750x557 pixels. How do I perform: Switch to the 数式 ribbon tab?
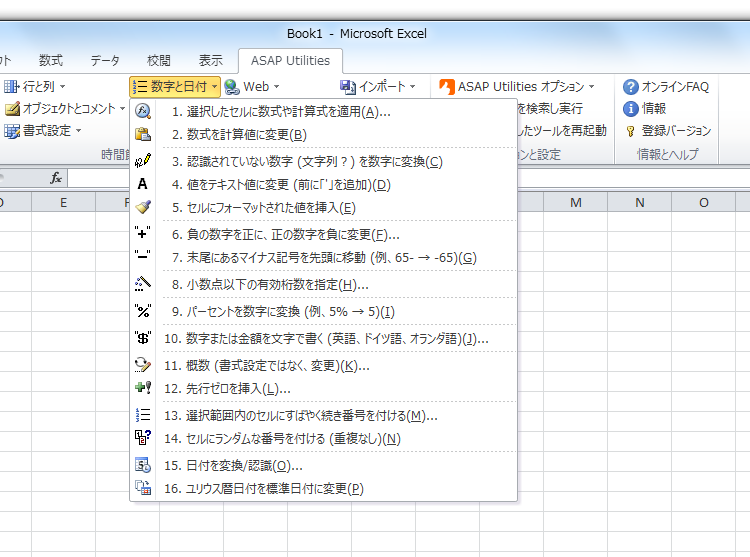point(51,60)
